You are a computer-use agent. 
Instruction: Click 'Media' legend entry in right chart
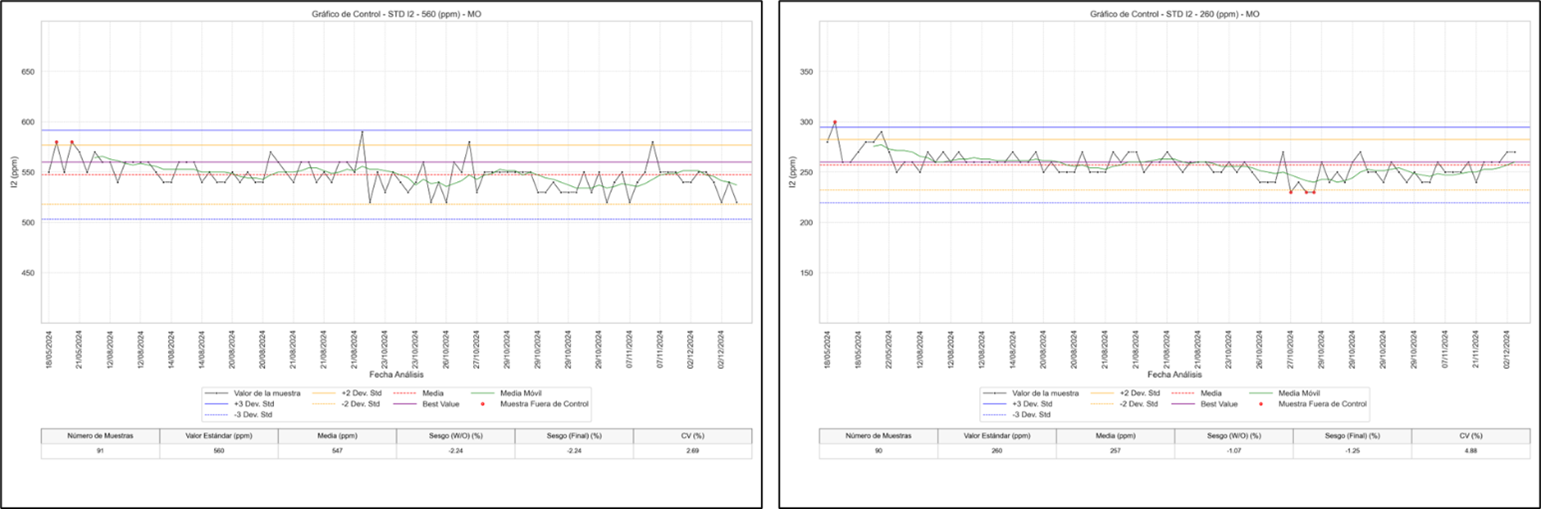tap(1213, 394)
